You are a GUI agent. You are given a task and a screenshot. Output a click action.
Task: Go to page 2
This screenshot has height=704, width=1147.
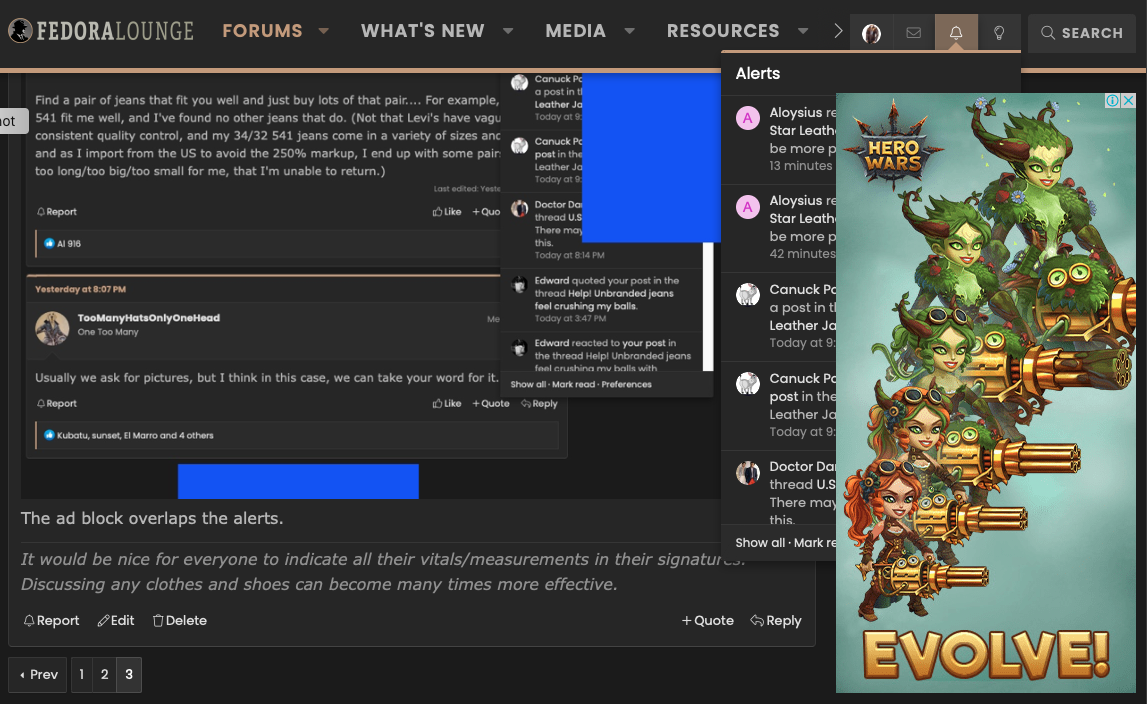pyautogui.click(x=105, y=674)
